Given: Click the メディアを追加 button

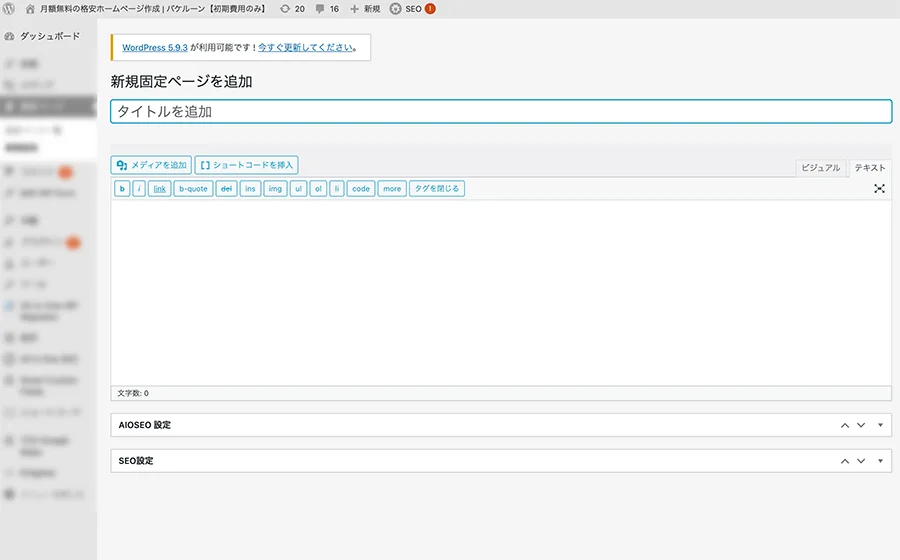Looking at the screenshot, I should pyautogui.click(x=151, y=165).
